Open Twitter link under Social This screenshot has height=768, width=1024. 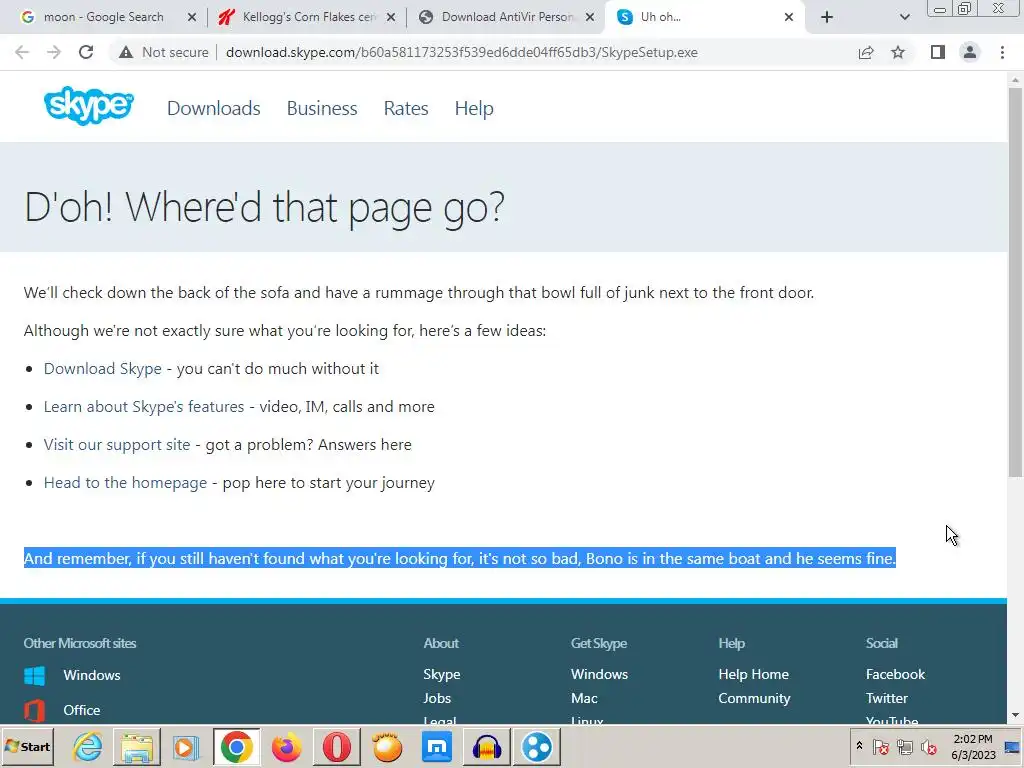(887, 698)
